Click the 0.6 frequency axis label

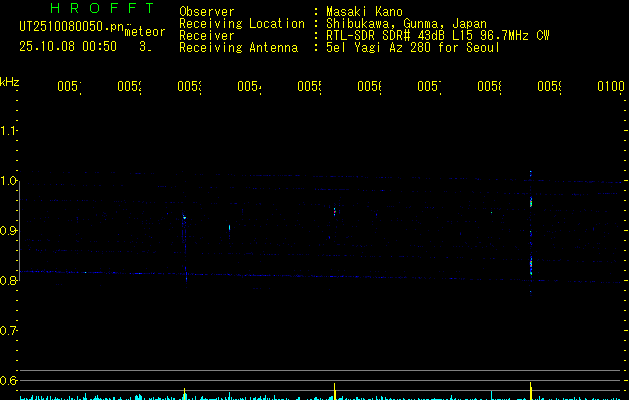(10, 381)
